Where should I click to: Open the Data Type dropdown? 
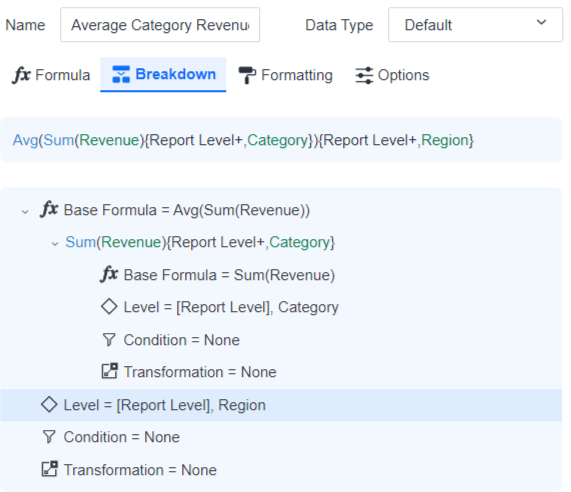tap(475, 25)
